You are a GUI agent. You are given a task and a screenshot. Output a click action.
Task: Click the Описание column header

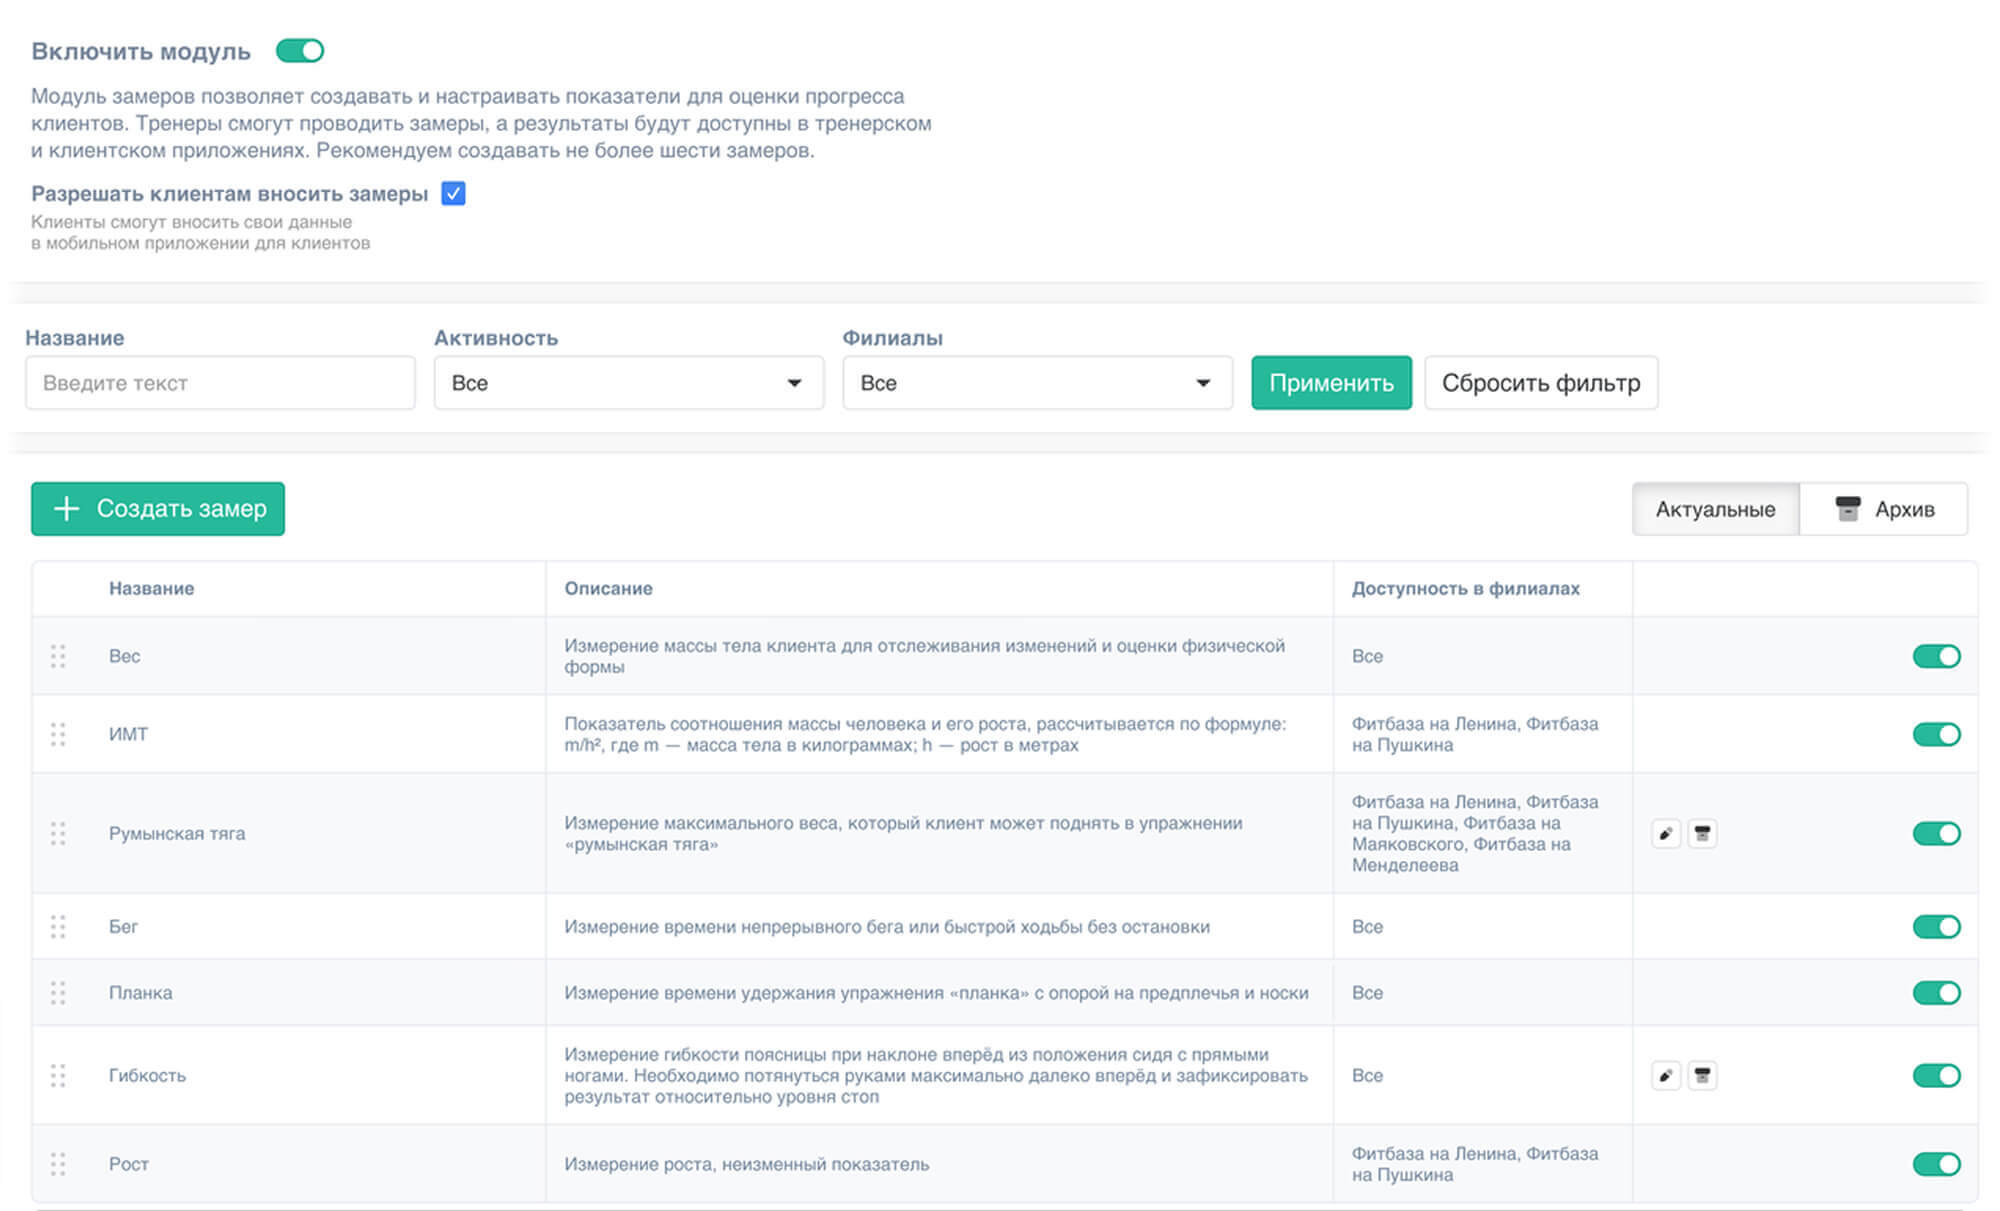pos(608,588)
